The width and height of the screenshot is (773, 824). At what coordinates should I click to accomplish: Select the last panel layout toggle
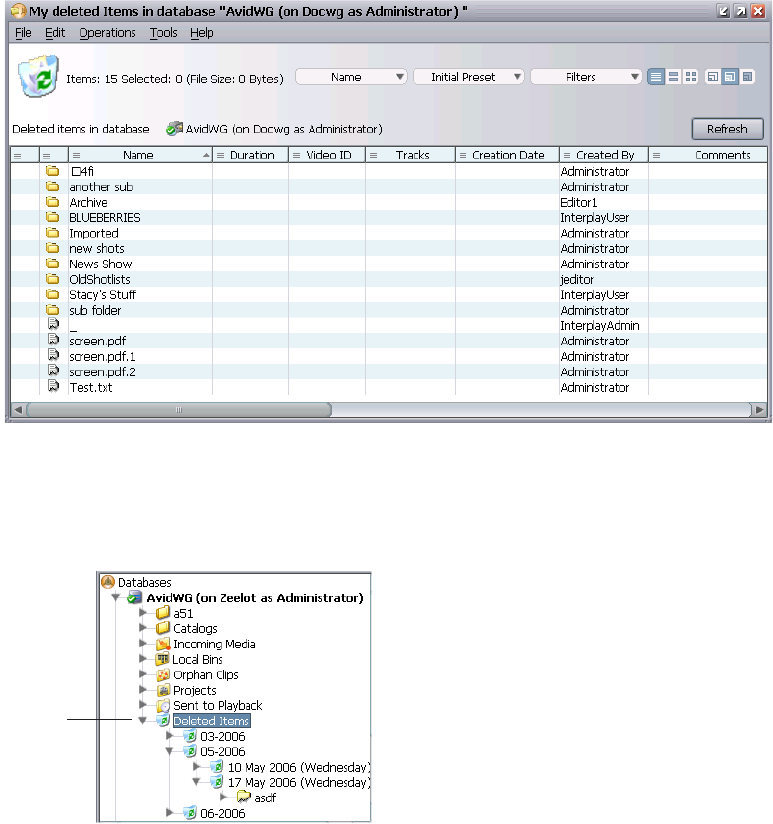[747, 77]
